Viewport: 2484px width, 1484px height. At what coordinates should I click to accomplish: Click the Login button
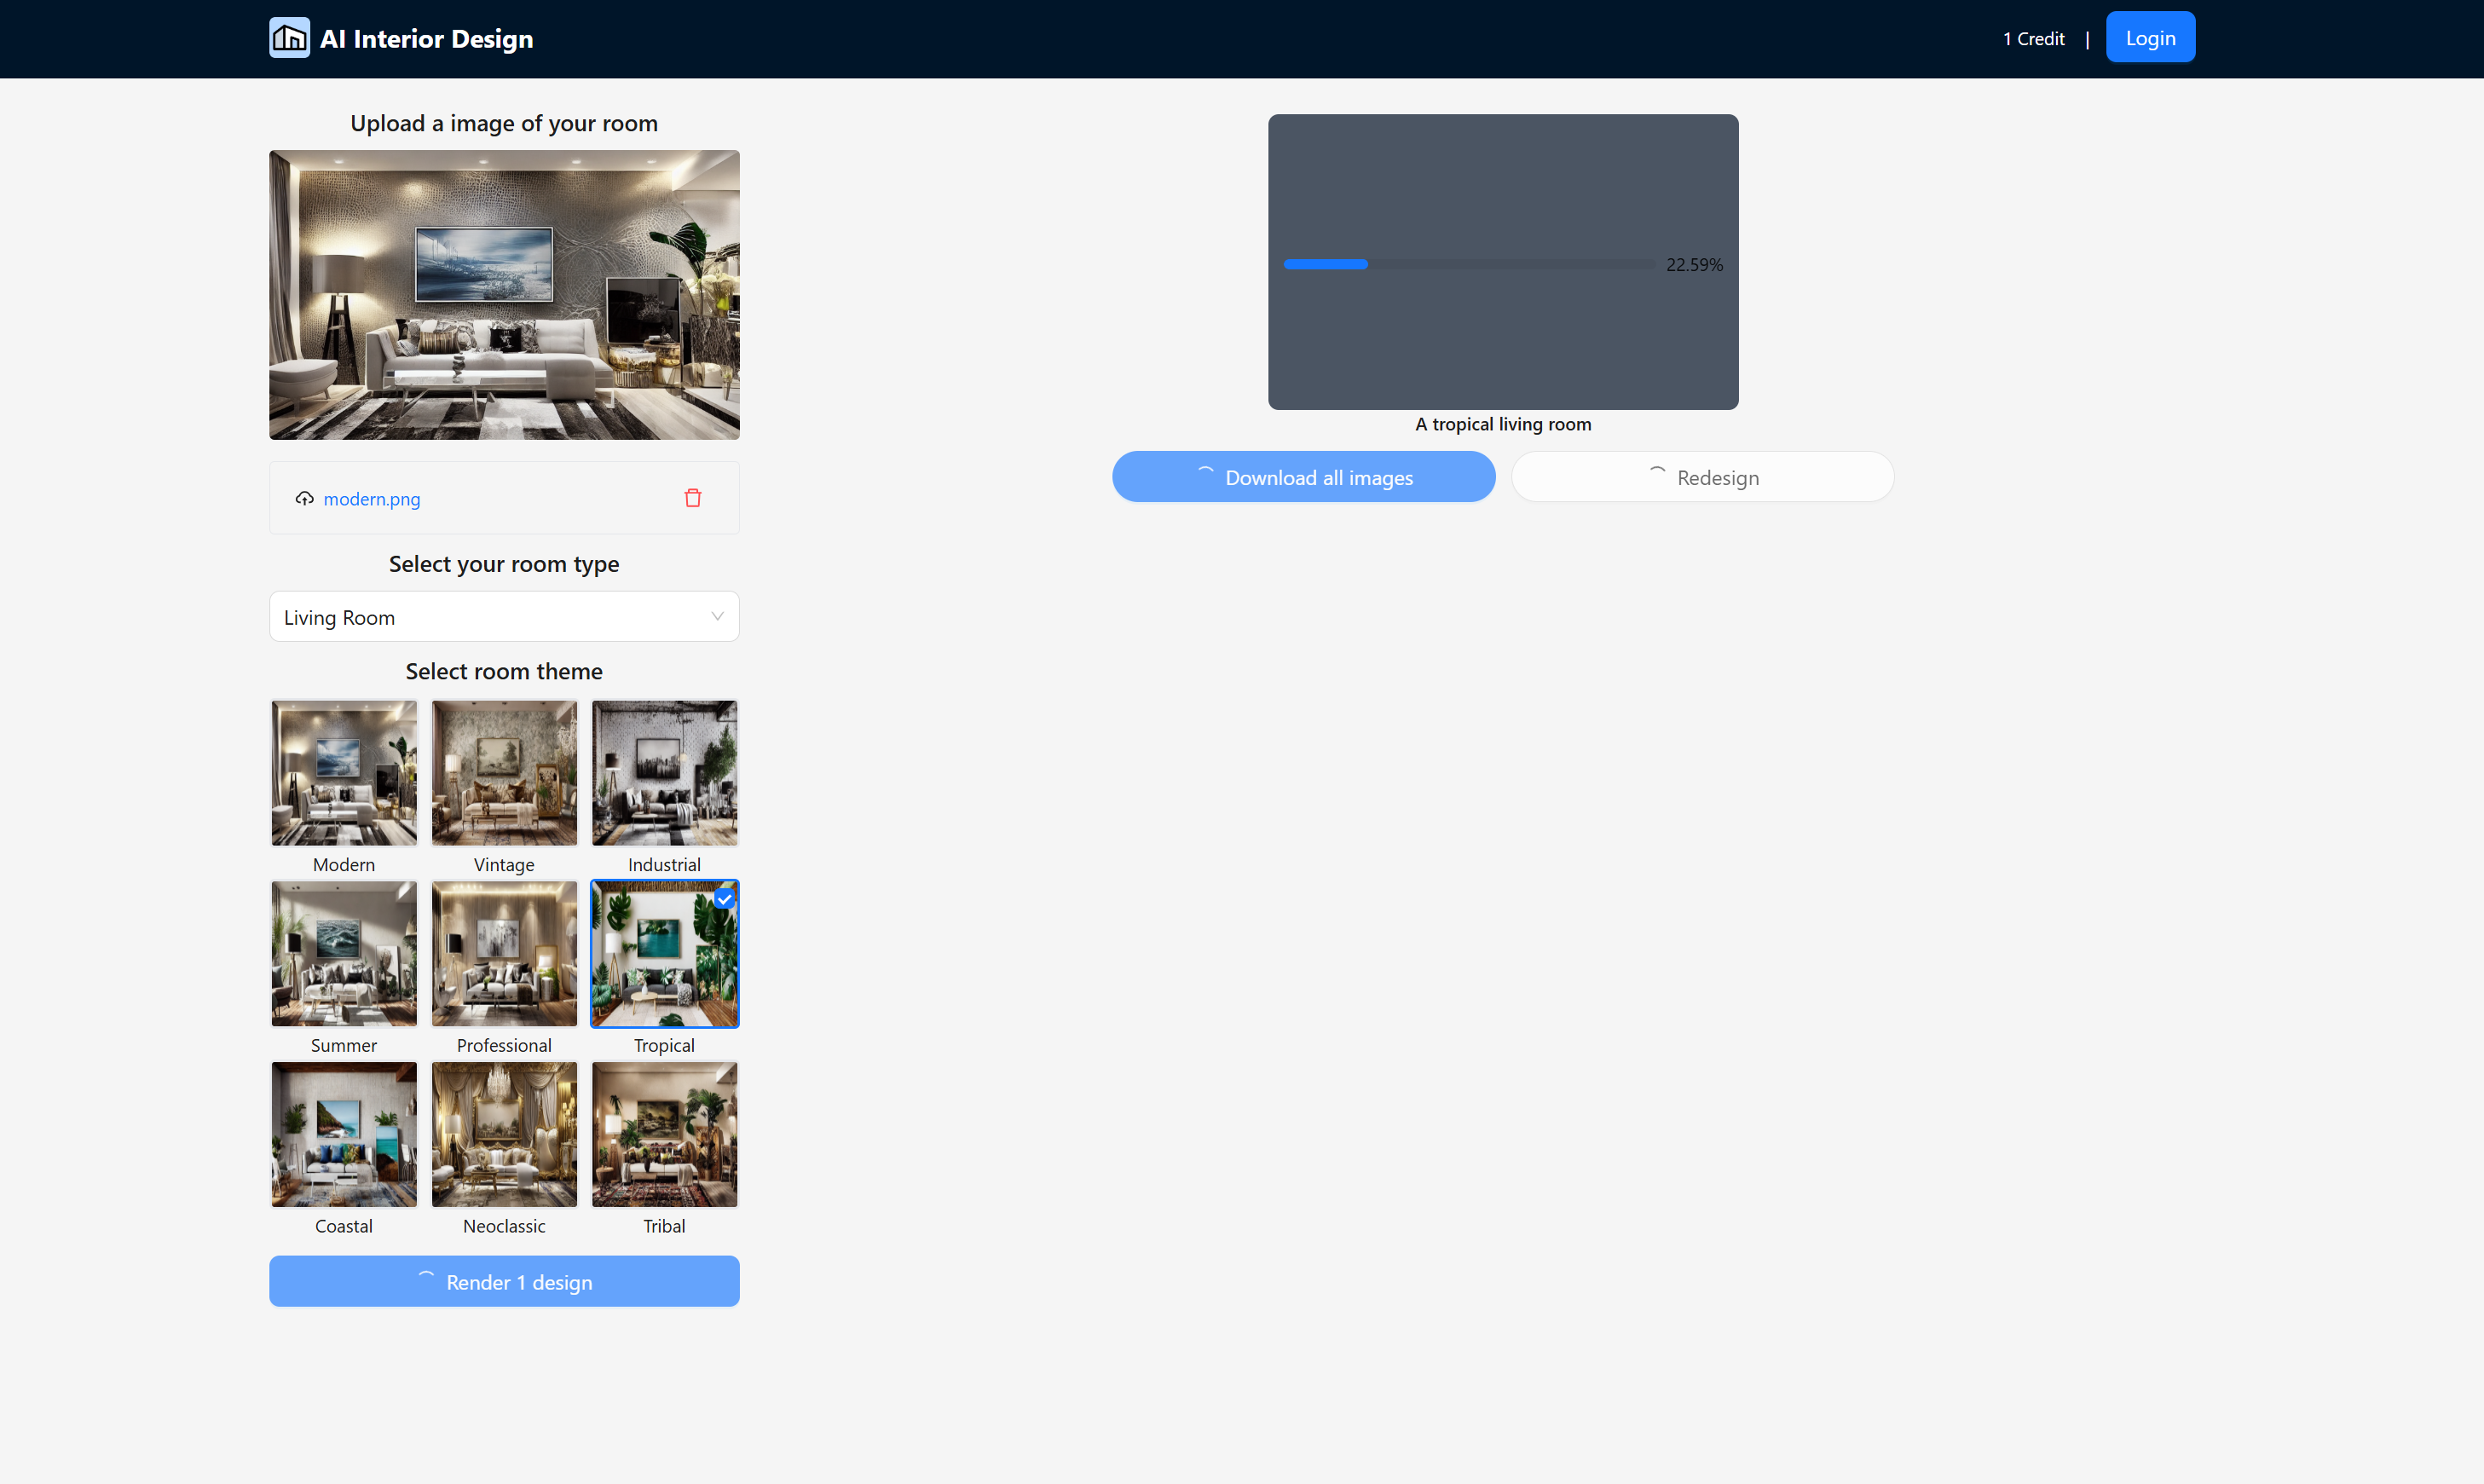point(2149,38)
